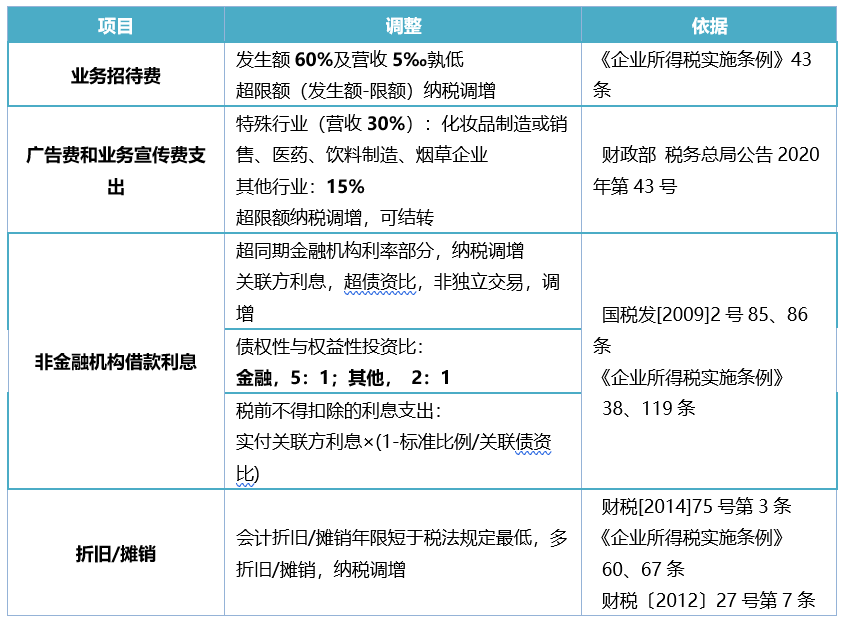Click 超限额（发生额-限额）纳税调增 line
Image resolution: width=848 pixels, height=622 pixels.
coord(366,90)
